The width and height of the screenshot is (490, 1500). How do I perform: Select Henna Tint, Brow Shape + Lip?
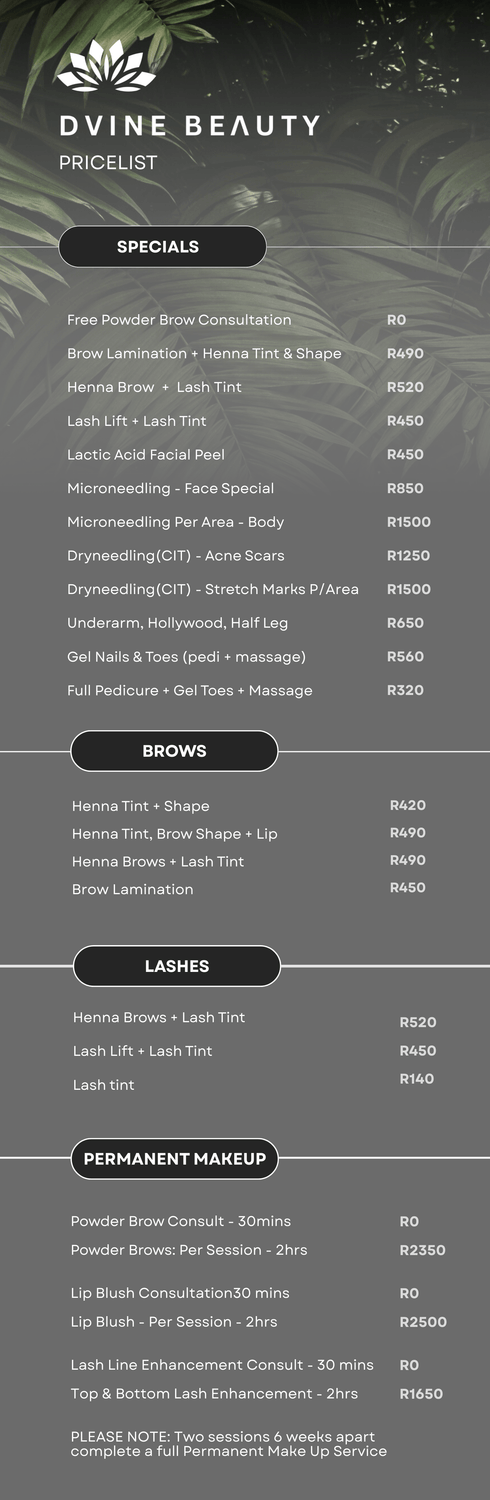tap(175, 834)
